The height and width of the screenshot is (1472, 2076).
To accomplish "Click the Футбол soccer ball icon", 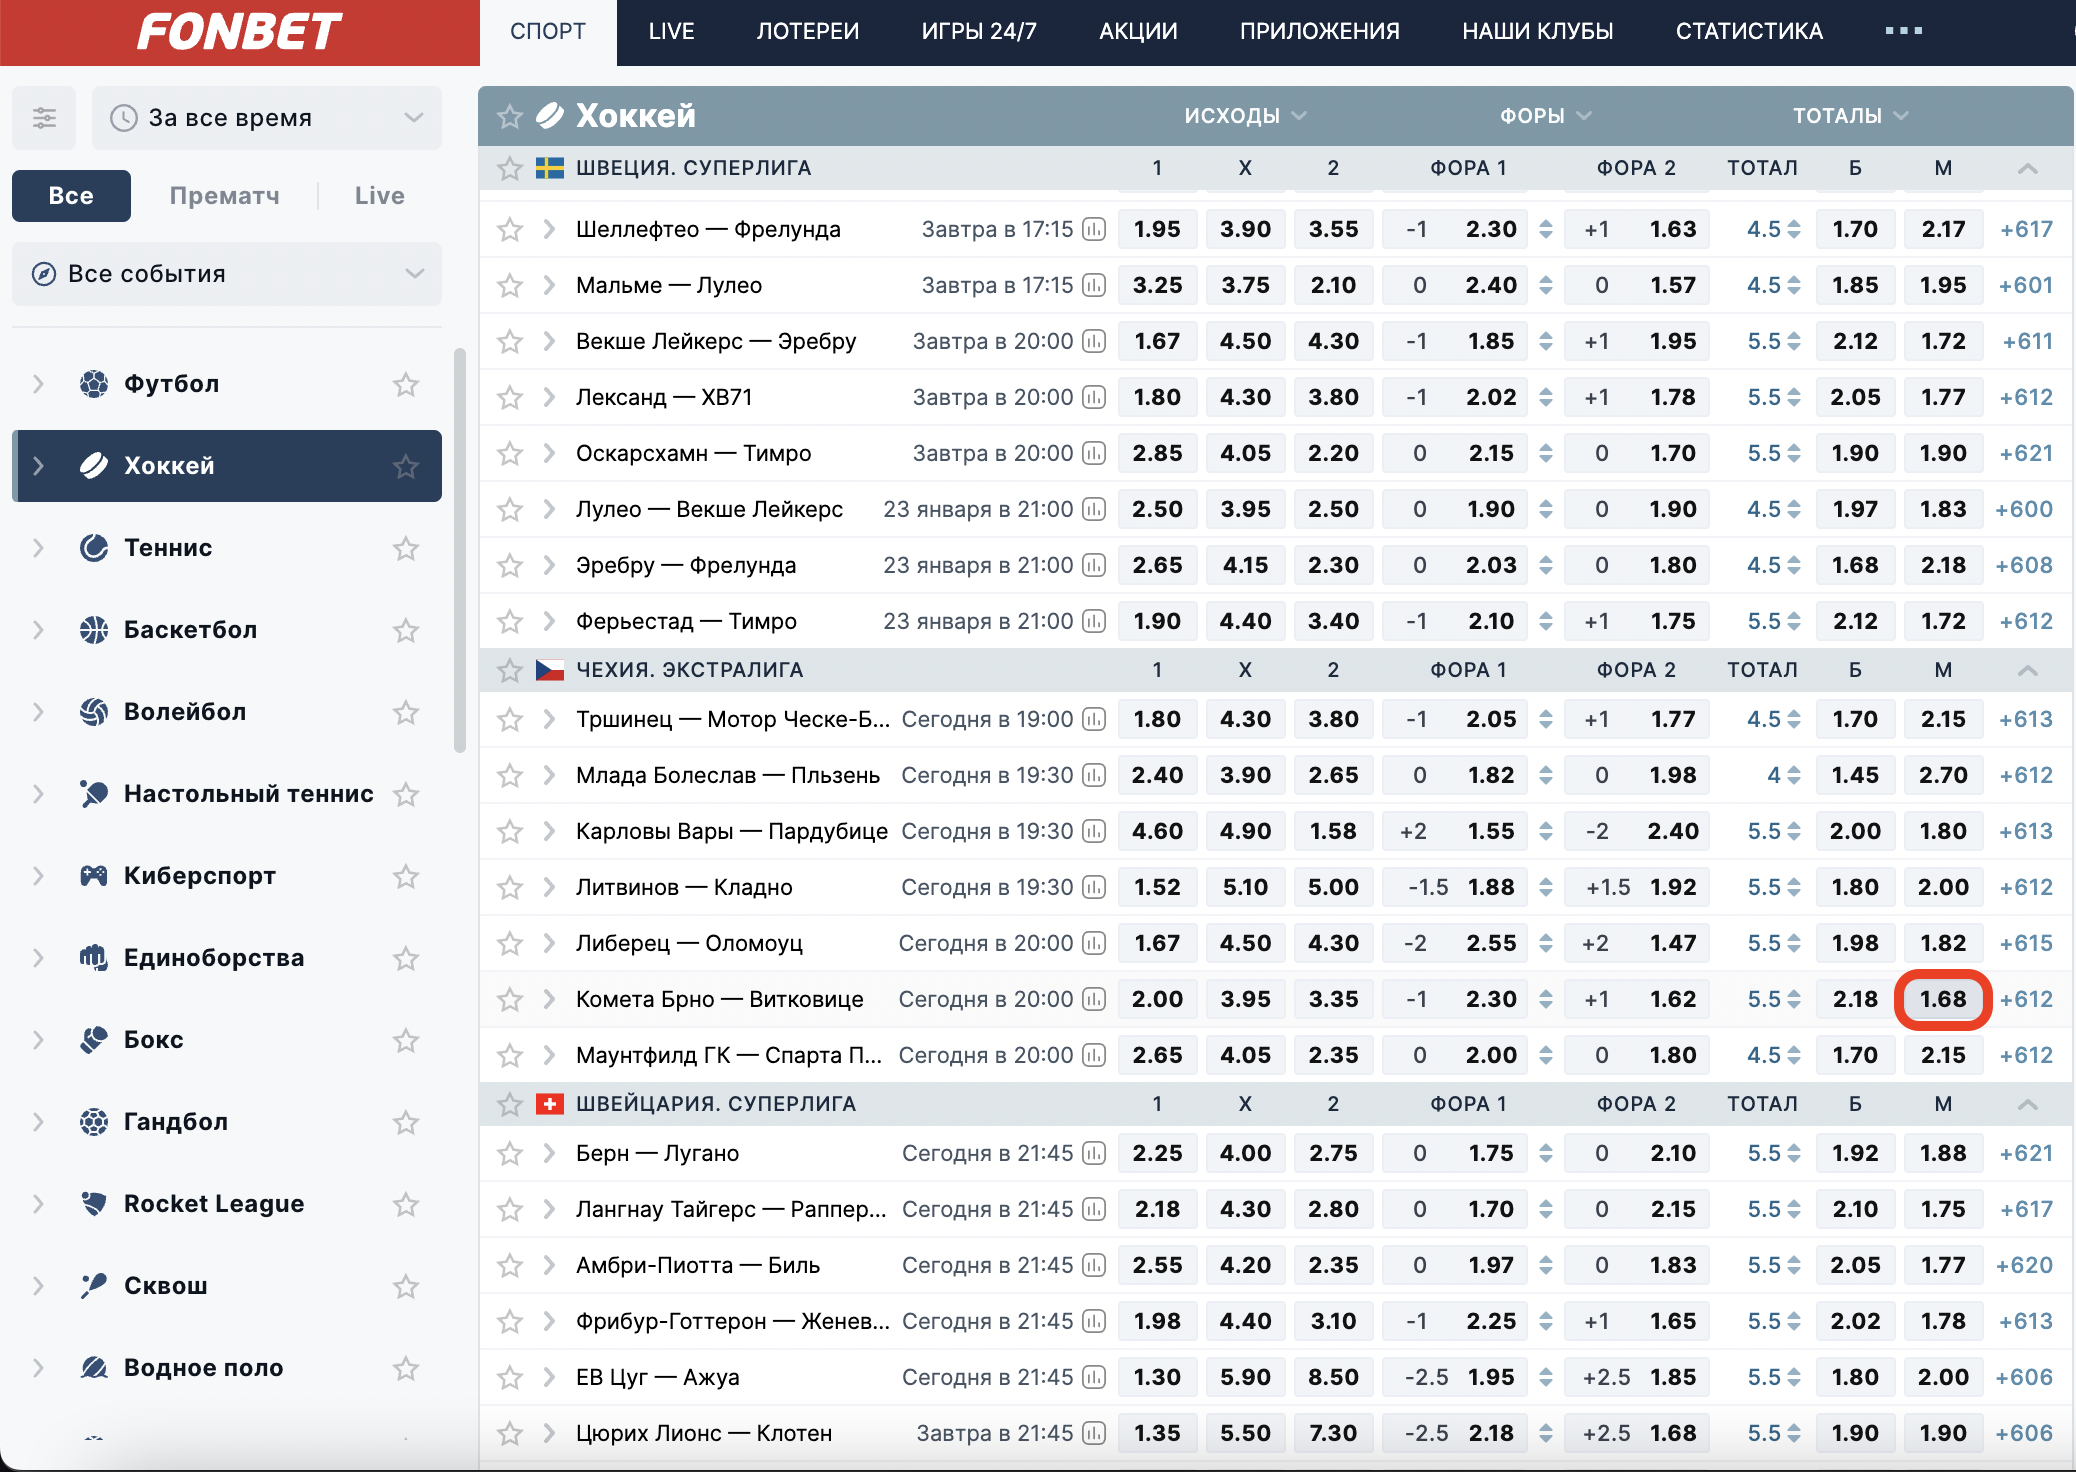I will pos(94,384).
